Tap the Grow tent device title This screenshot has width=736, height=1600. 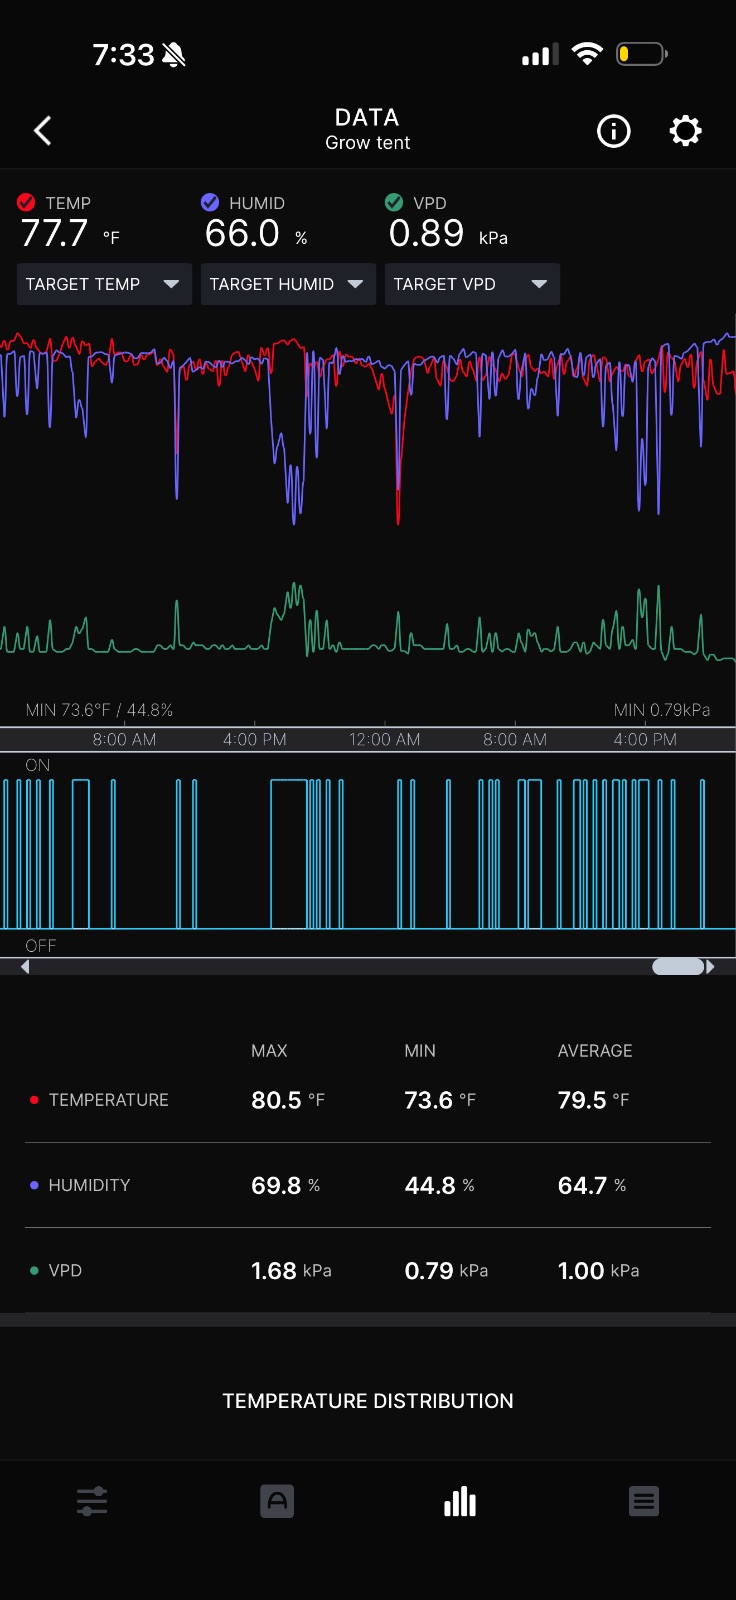pyautogui.click(x=368, y=143)
